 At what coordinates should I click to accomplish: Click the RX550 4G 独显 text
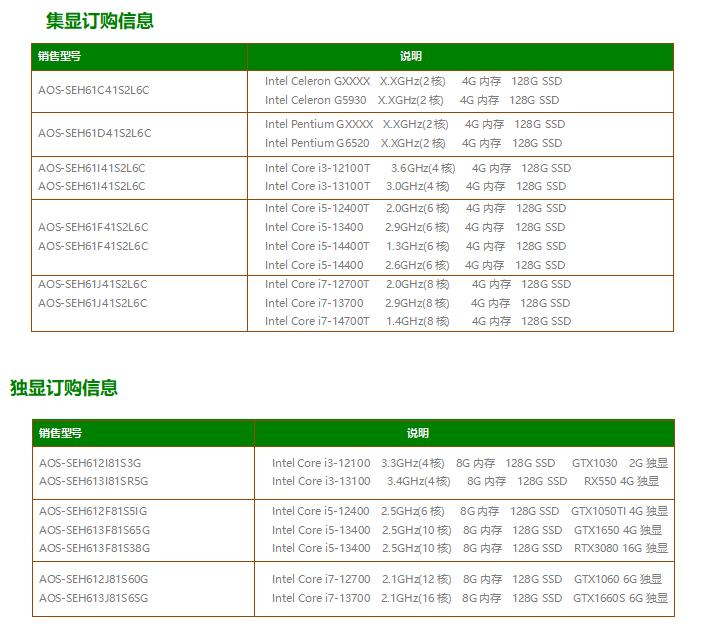coord(621,481)
